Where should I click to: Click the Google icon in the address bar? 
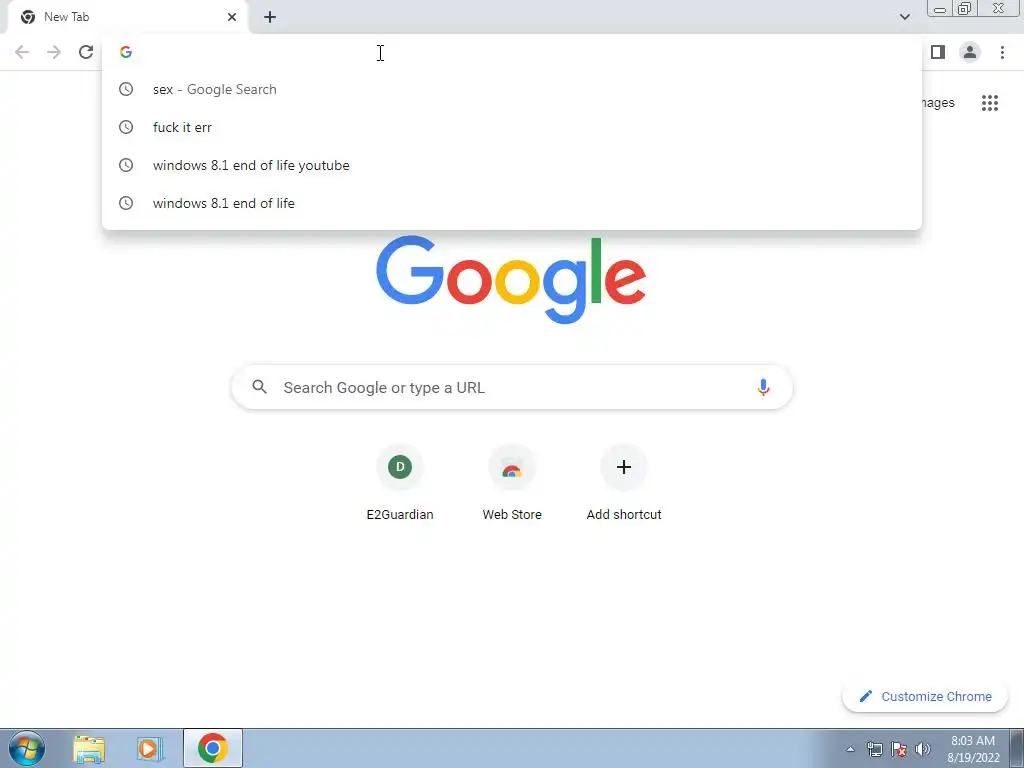click(126, 52)
